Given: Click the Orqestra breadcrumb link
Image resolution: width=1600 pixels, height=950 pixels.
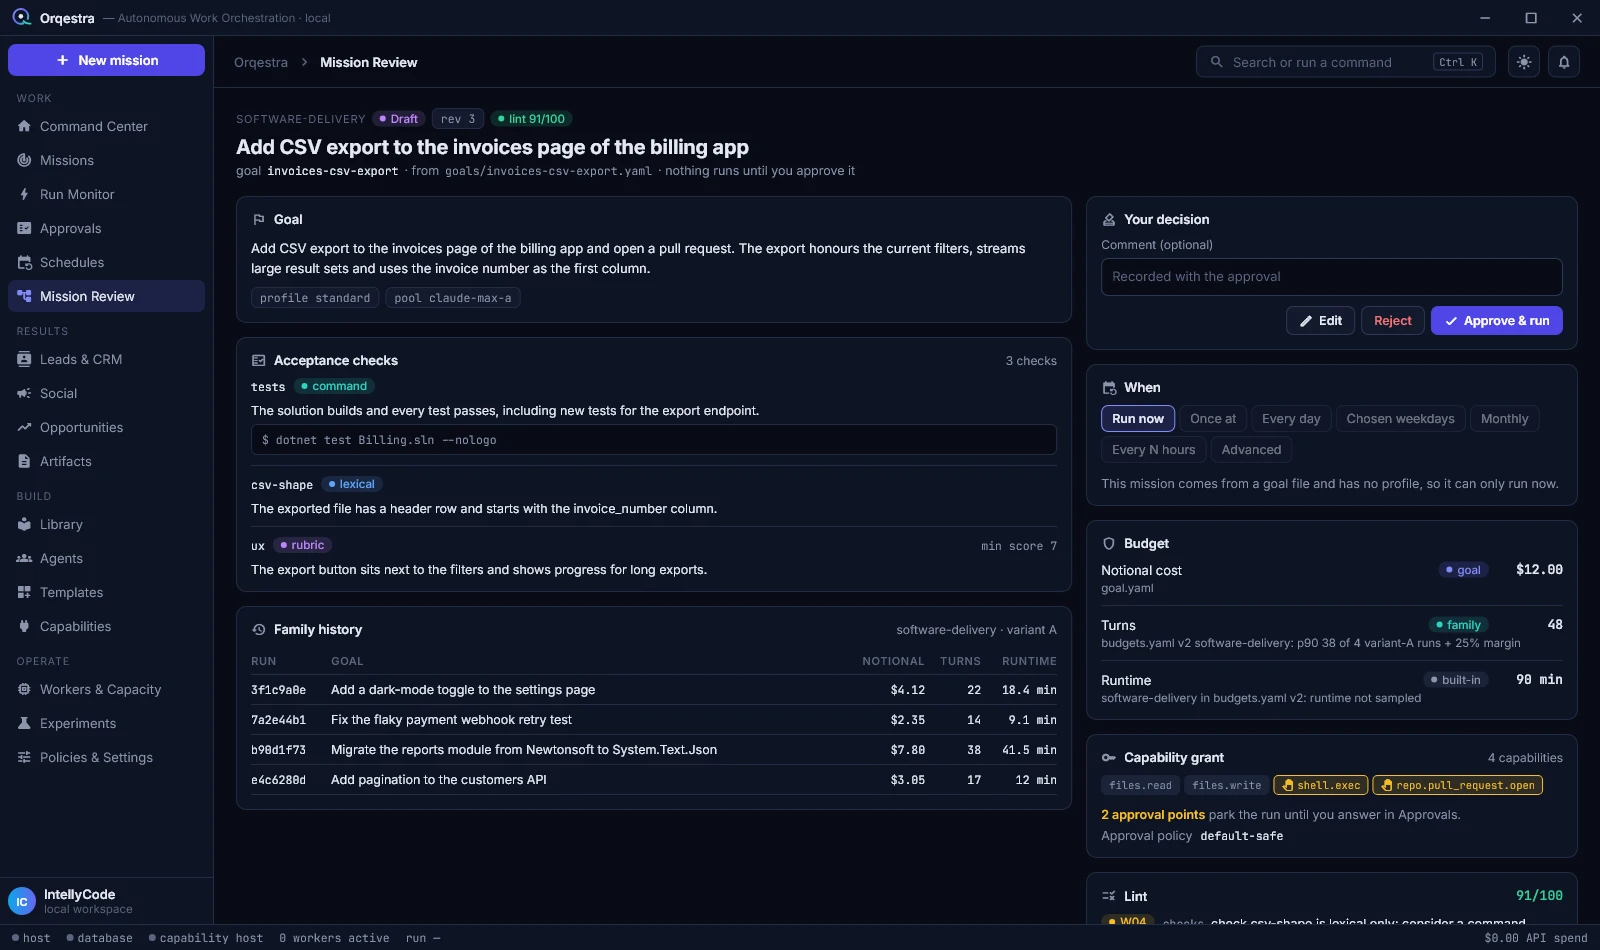Looking at the screenshot, I should (261, 62).
